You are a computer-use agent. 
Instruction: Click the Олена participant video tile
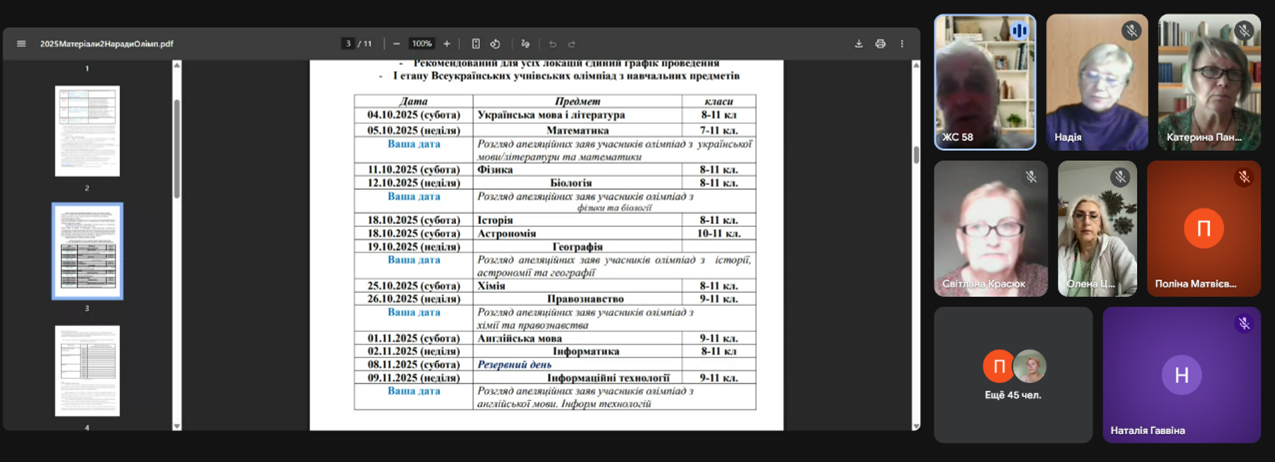tap(1098, 228)
